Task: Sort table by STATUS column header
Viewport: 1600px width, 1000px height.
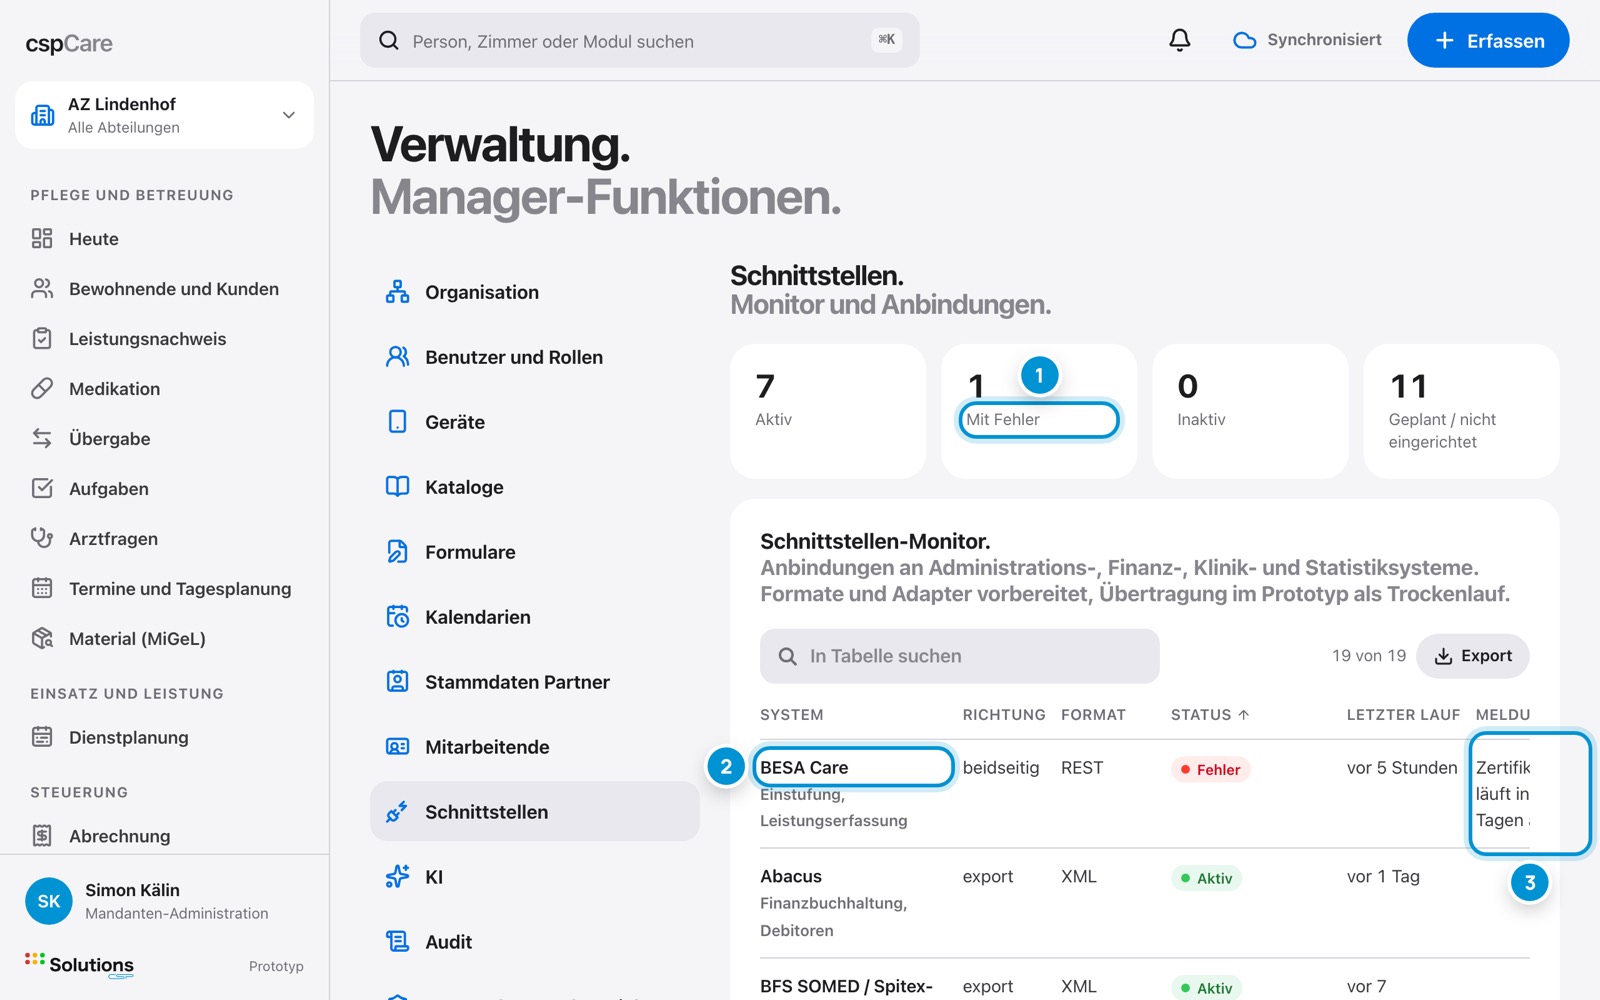Action: pos(1210,714)
